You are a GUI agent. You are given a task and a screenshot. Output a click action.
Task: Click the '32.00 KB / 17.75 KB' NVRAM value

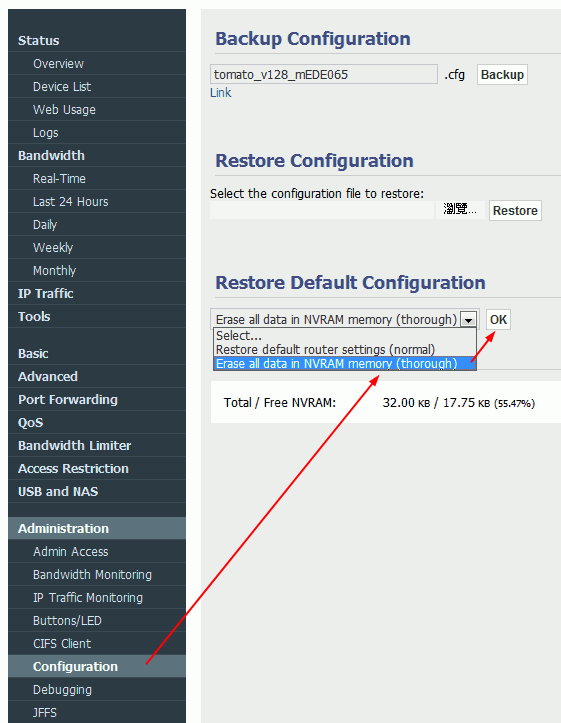coord(436,403)
